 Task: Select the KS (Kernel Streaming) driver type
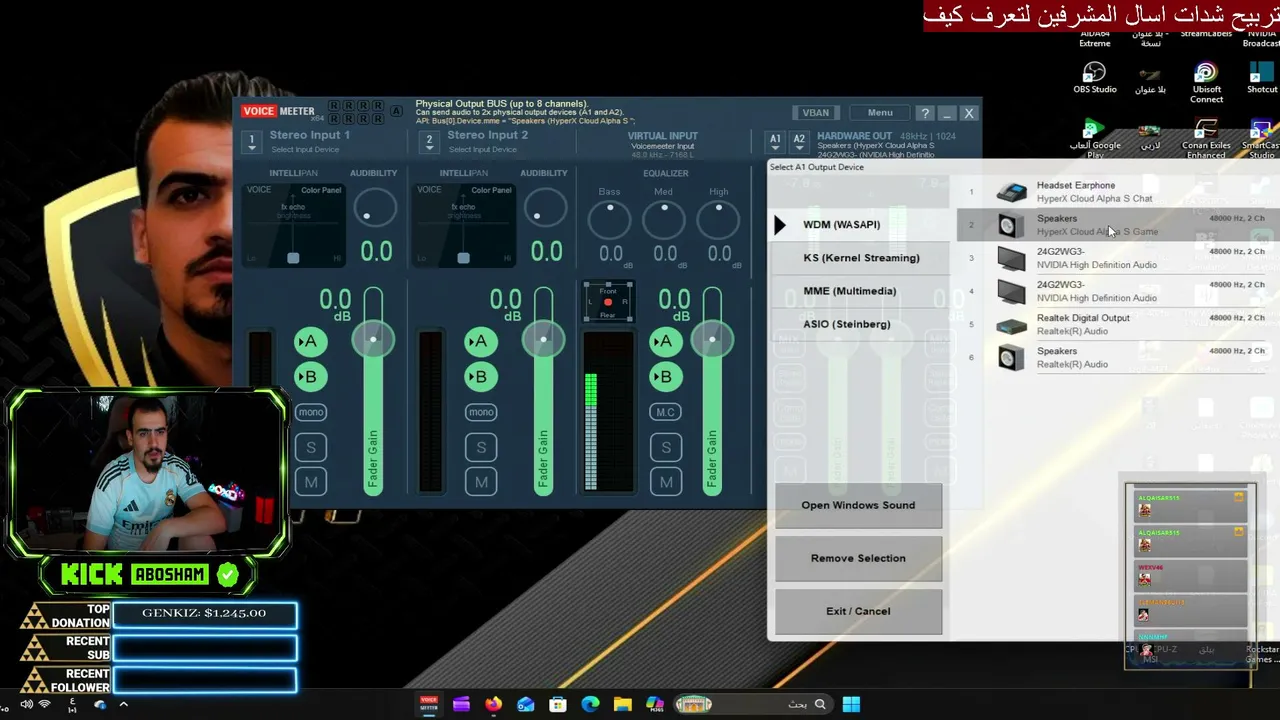click(x=861, y=258)
